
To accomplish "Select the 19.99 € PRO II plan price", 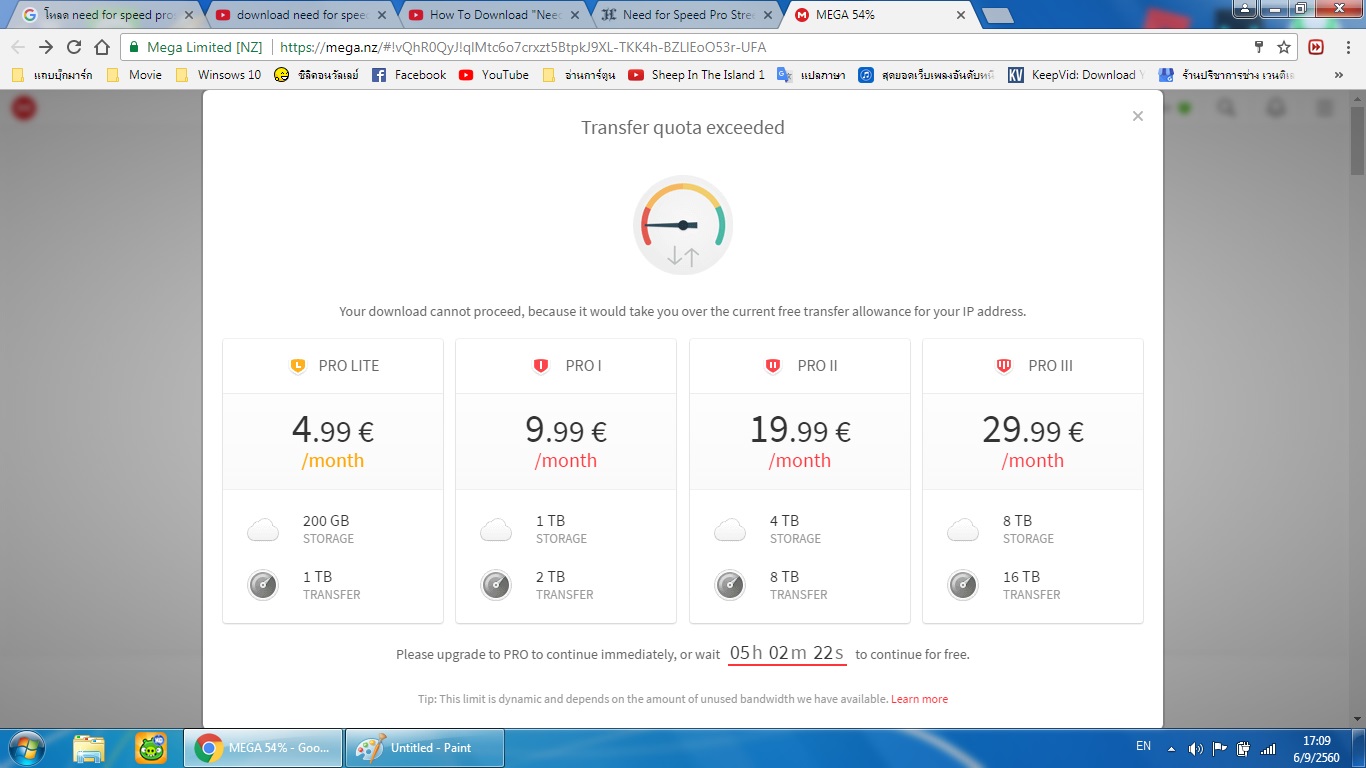I will coord(800,431).
